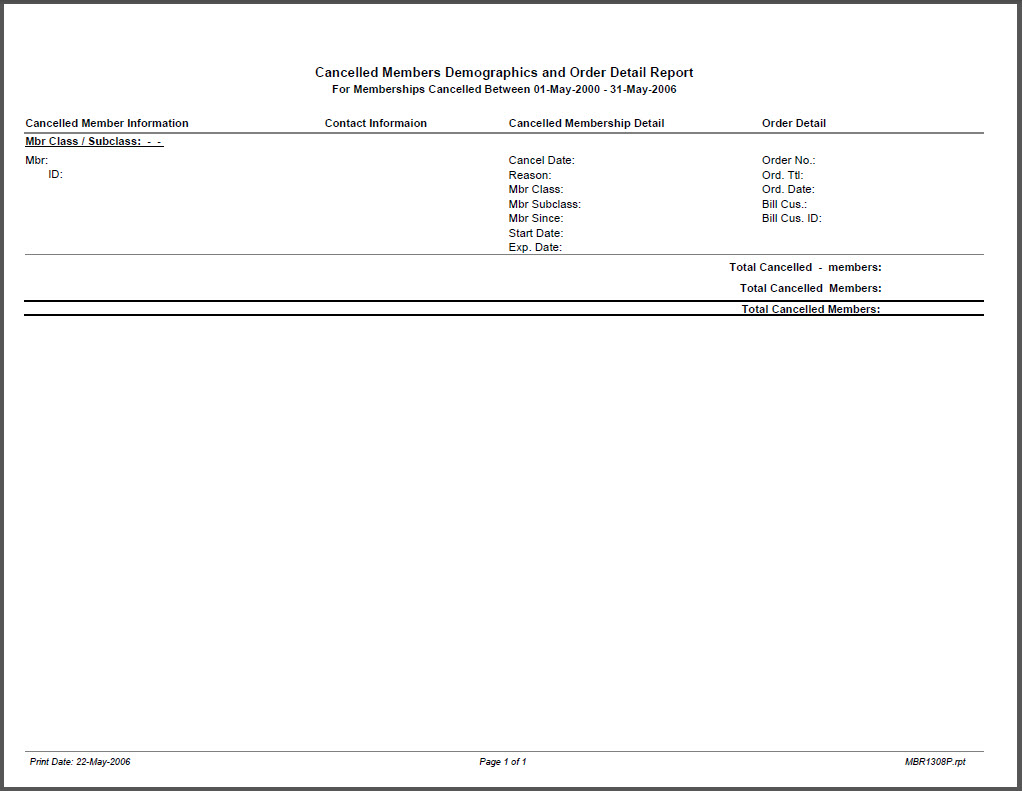Select the Mbr Subclass field label

(x=544, y=204)
